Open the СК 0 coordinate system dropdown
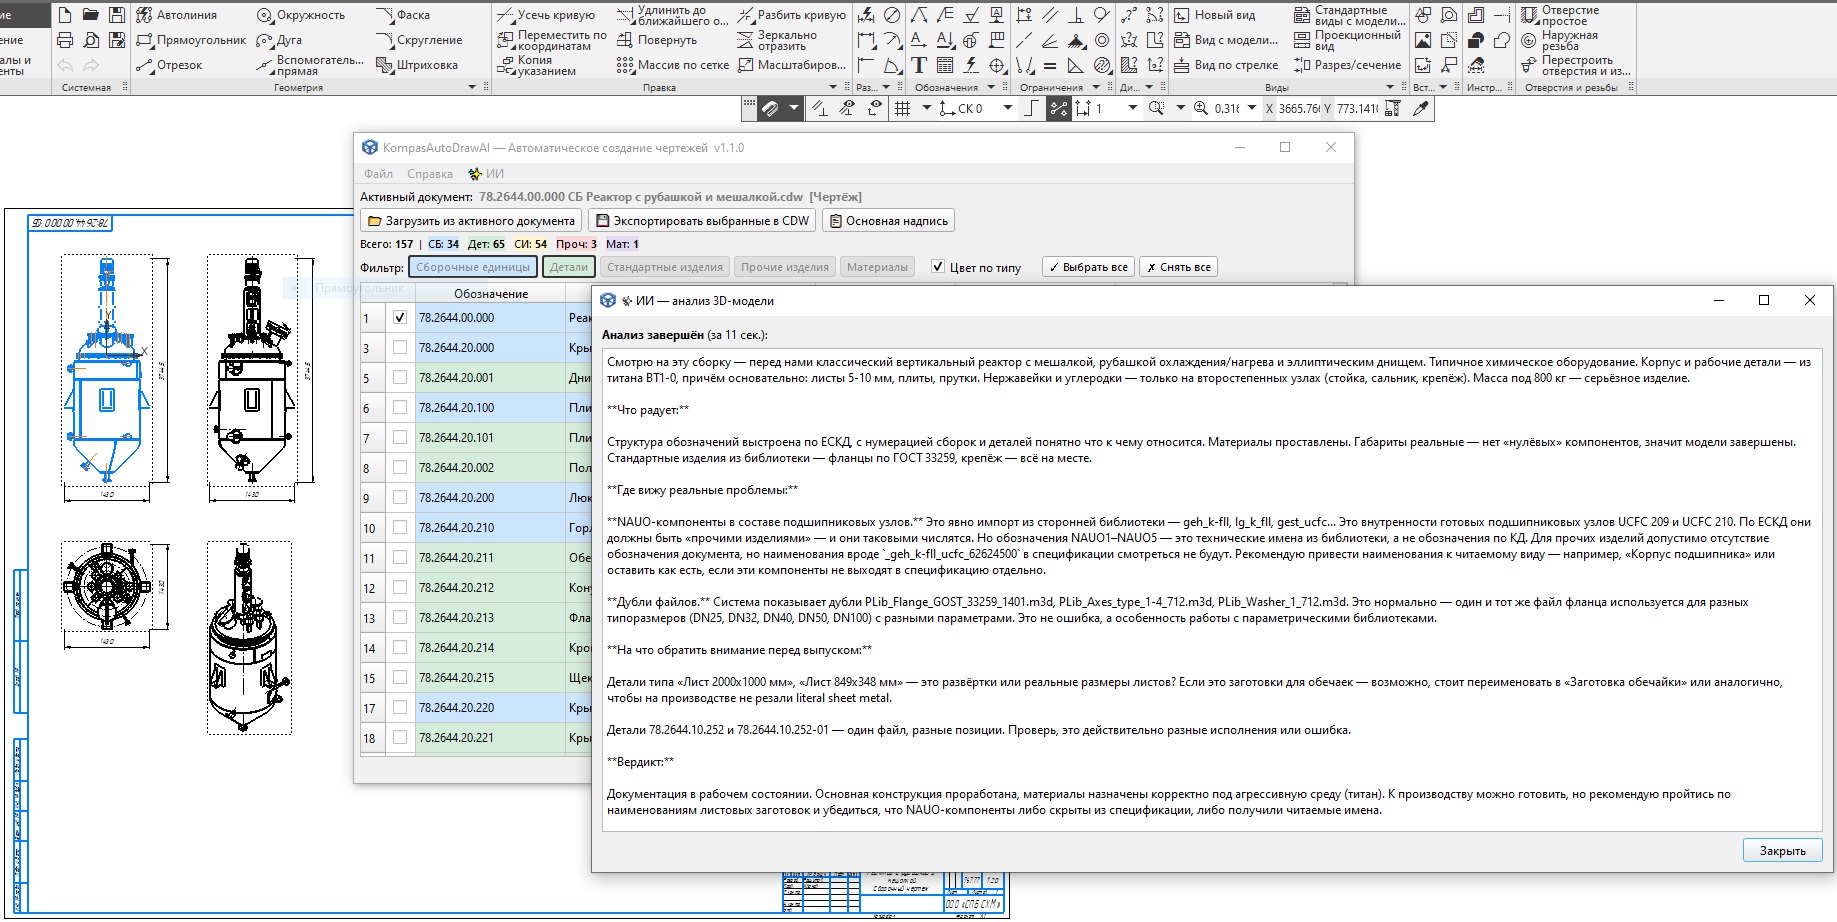Viewport: 1837px width, 922px height. tap(1007, 108)
